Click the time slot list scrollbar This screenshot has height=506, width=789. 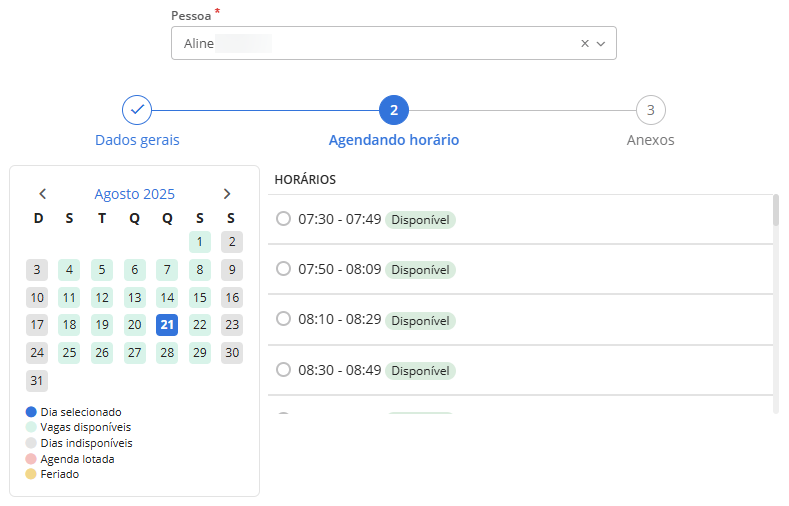point(776,212)
